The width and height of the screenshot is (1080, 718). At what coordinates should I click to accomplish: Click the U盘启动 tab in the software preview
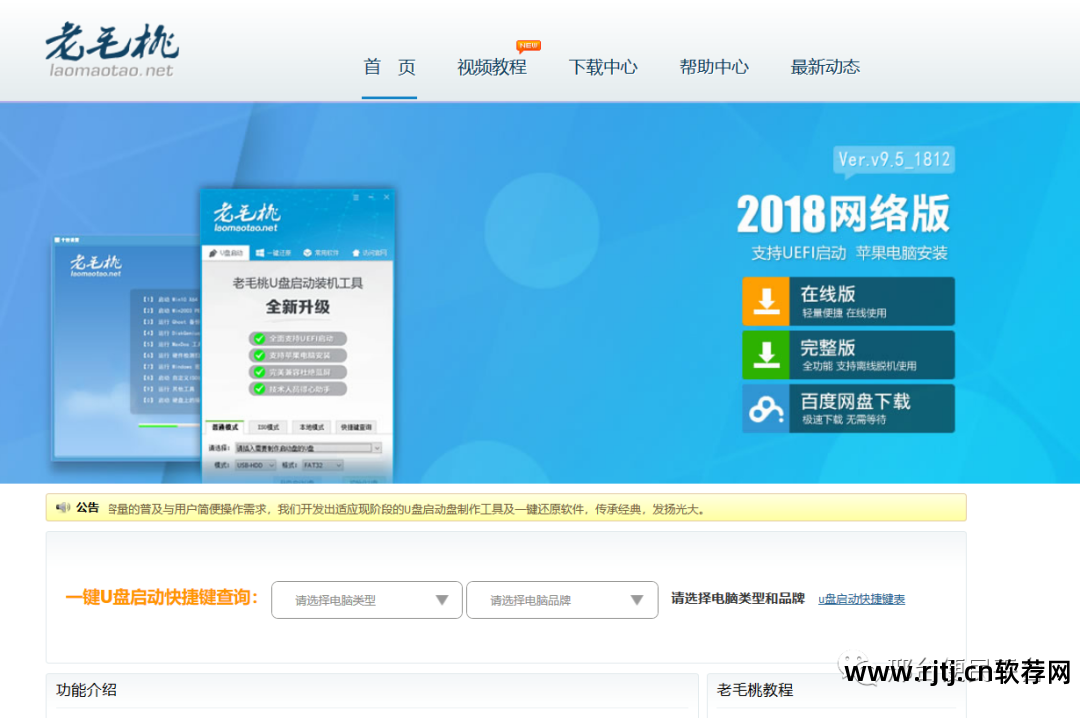pos(227,253)
